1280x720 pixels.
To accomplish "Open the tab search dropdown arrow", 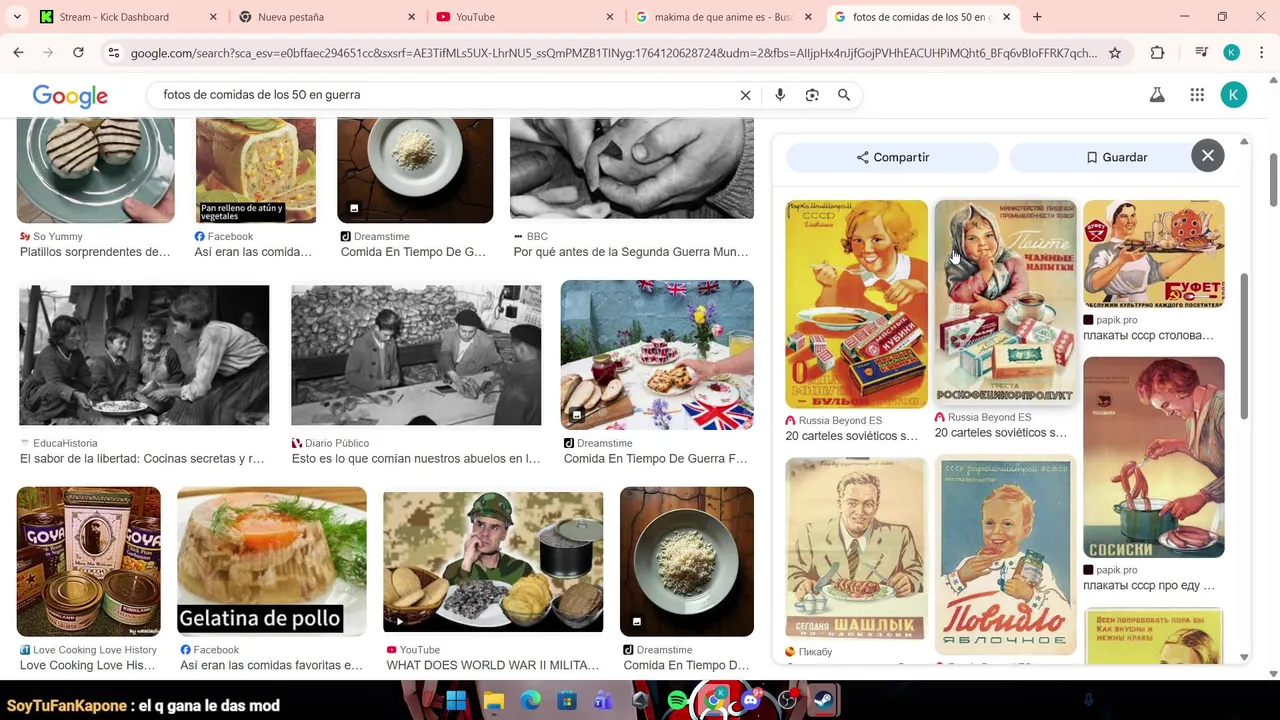I will [18, 17].
